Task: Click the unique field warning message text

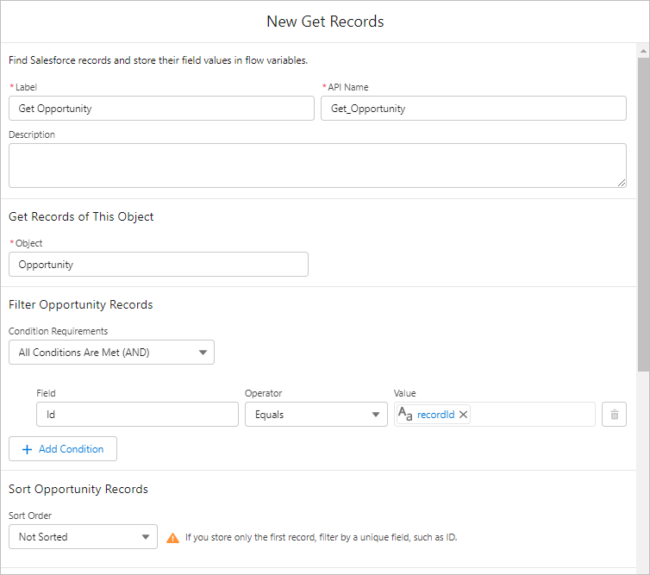Action: [321, 537]
